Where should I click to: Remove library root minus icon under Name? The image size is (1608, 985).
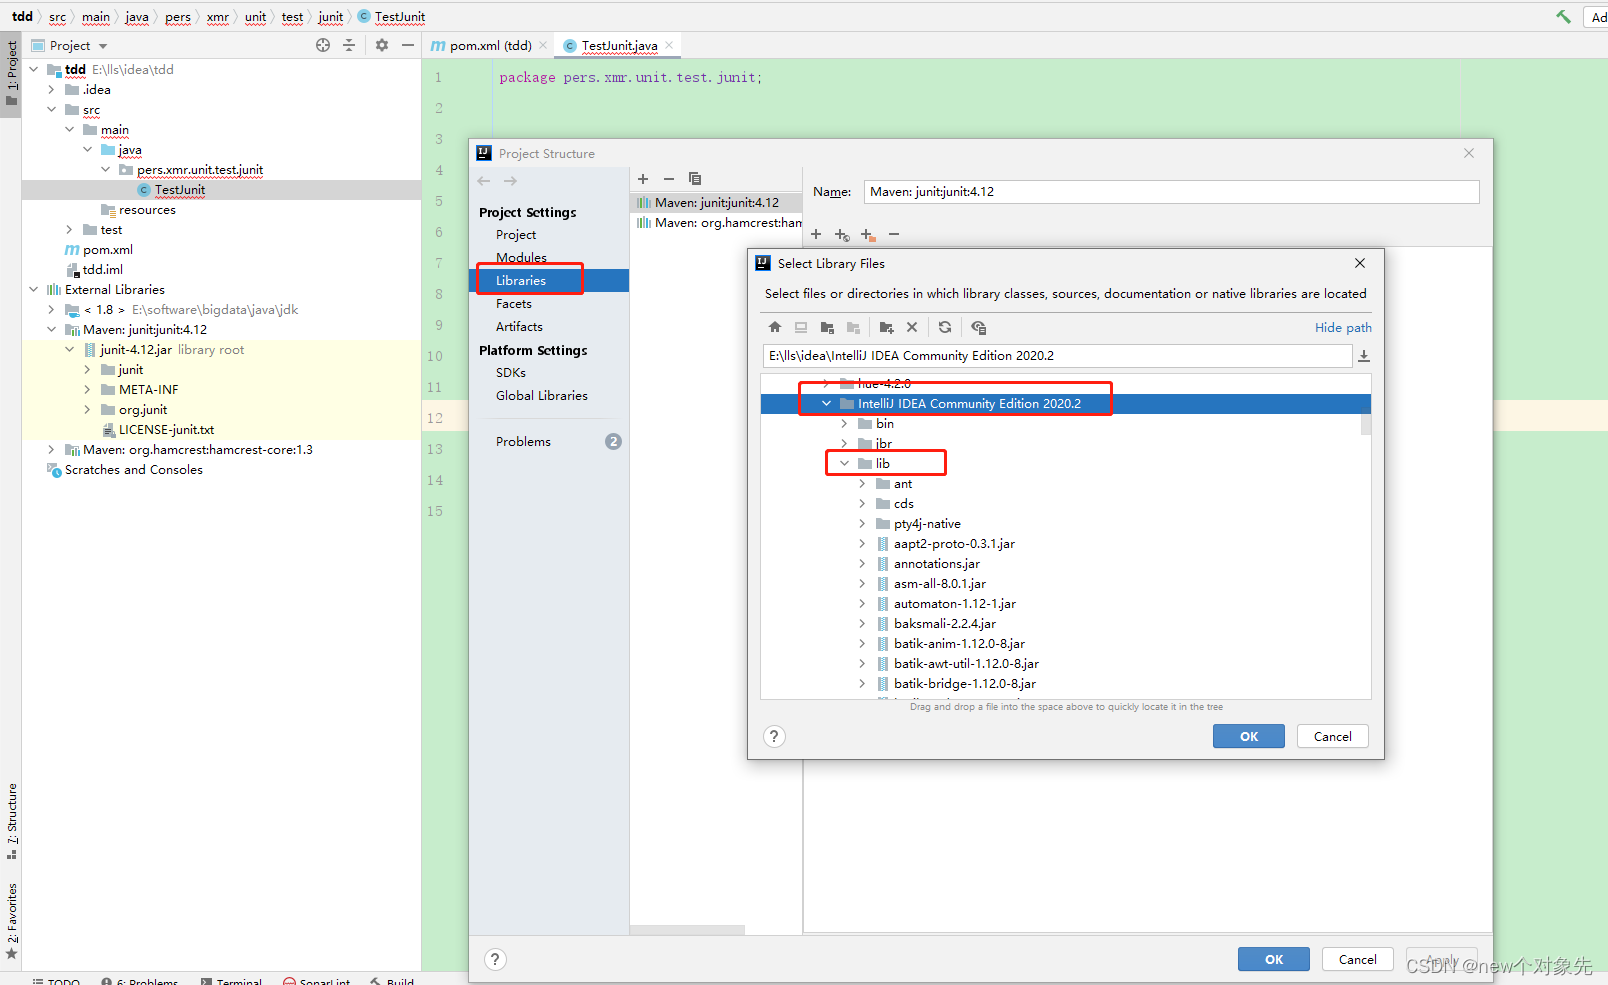[x=894, y=234]
